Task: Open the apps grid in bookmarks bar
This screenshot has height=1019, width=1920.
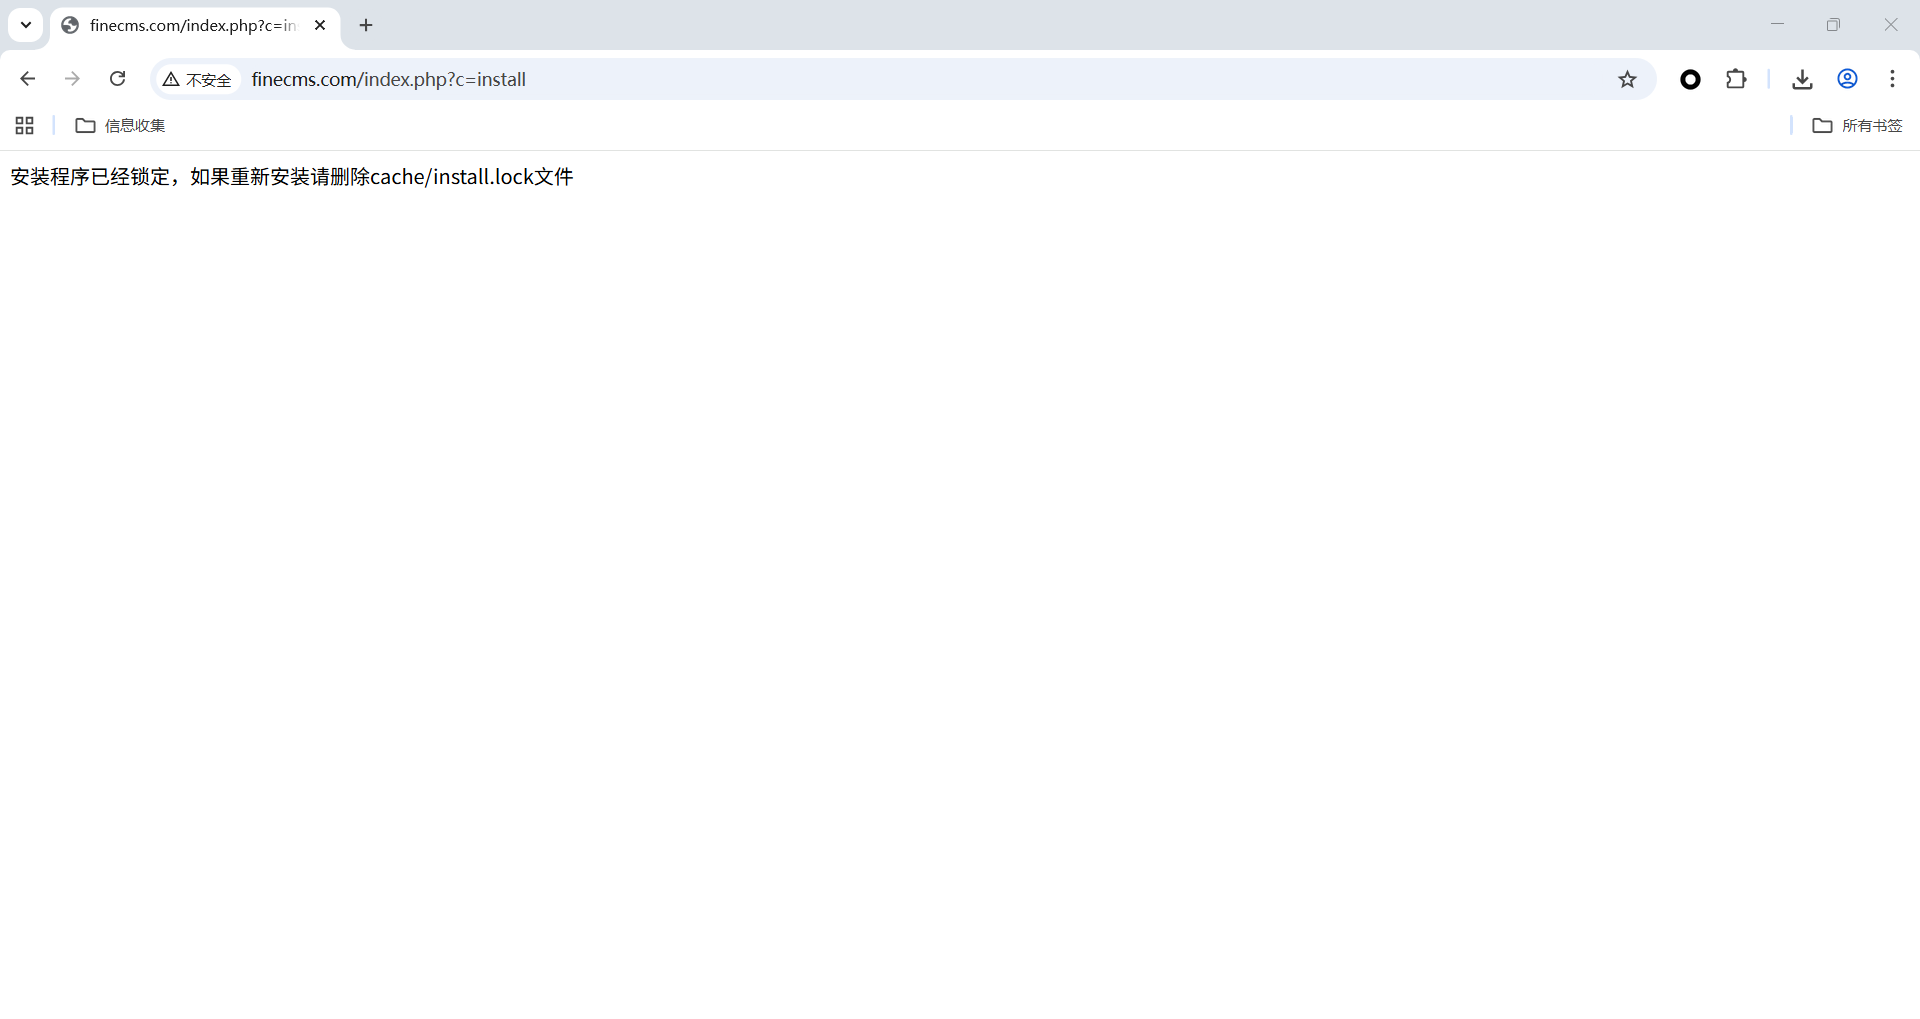Action: pyautogui.click(x=25, y=125)
